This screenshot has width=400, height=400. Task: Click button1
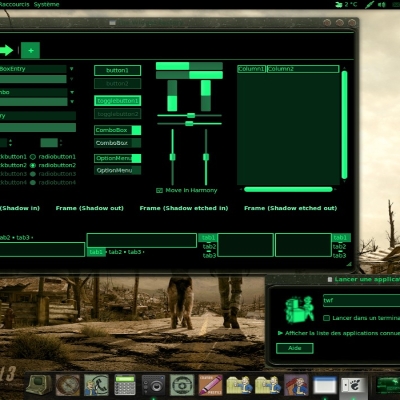[x=117, y=70]
